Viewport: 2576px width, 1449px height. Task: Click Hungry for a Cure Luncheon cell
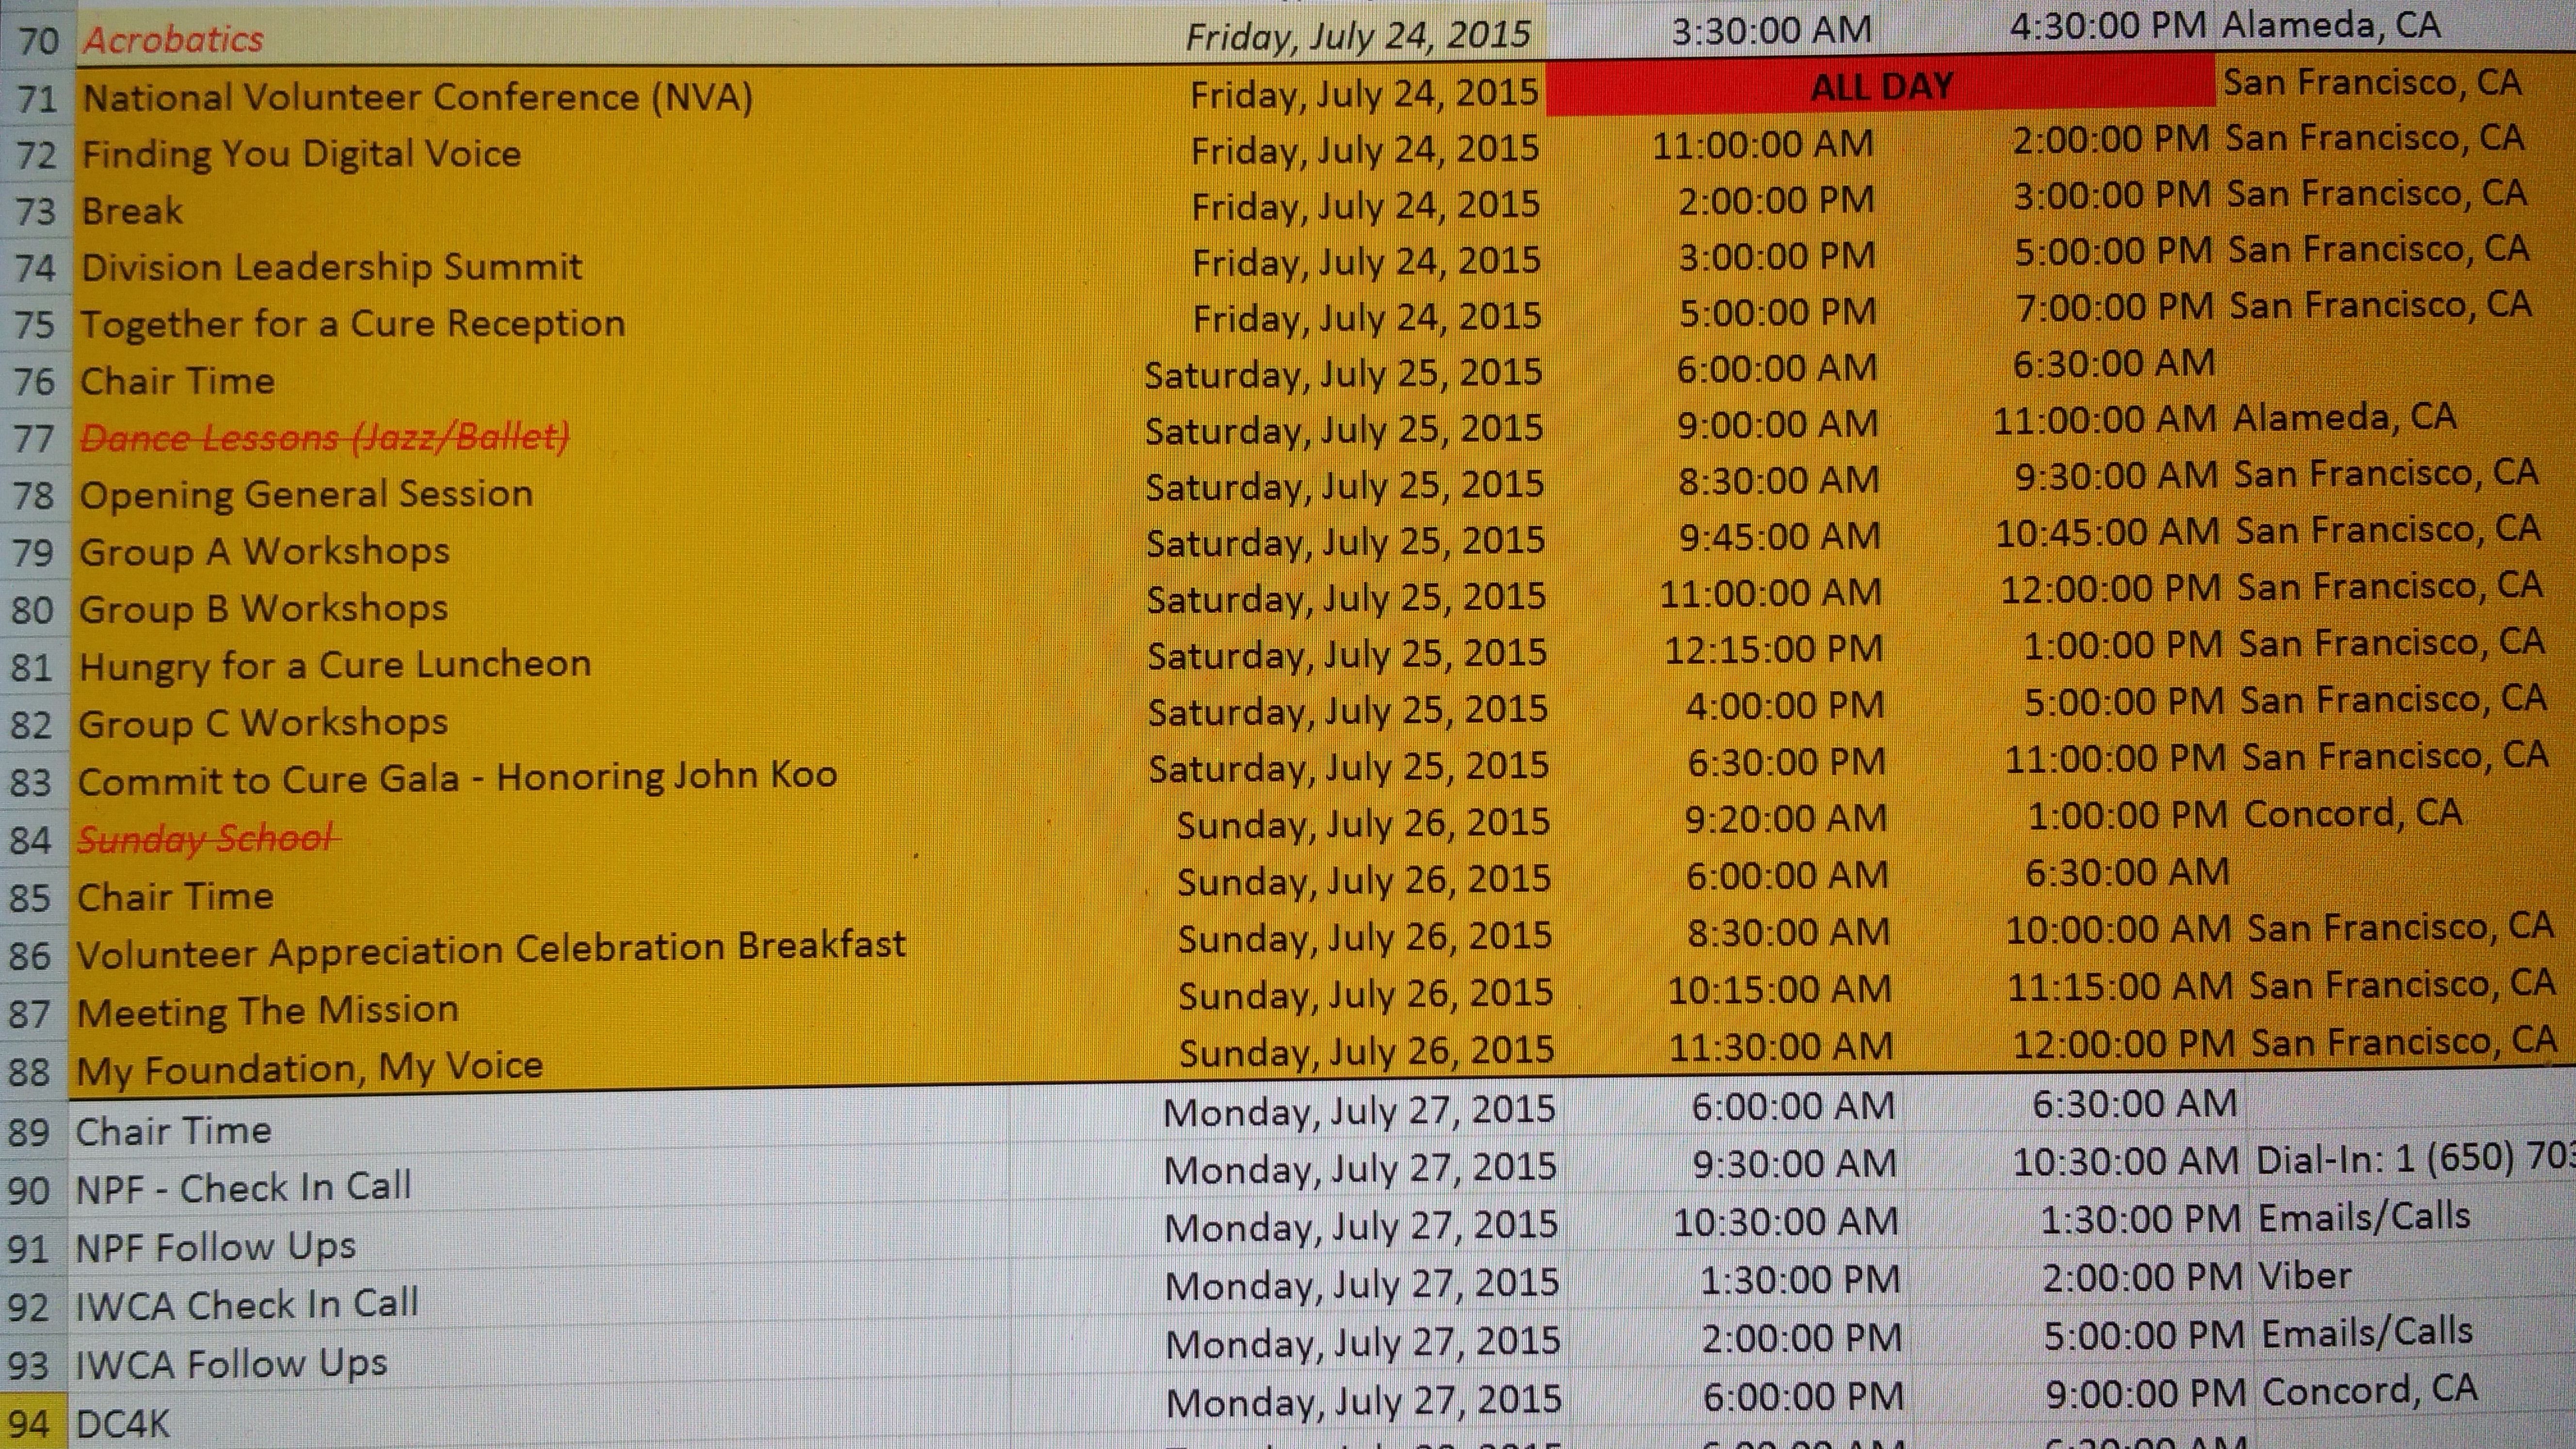coord(335,665)
